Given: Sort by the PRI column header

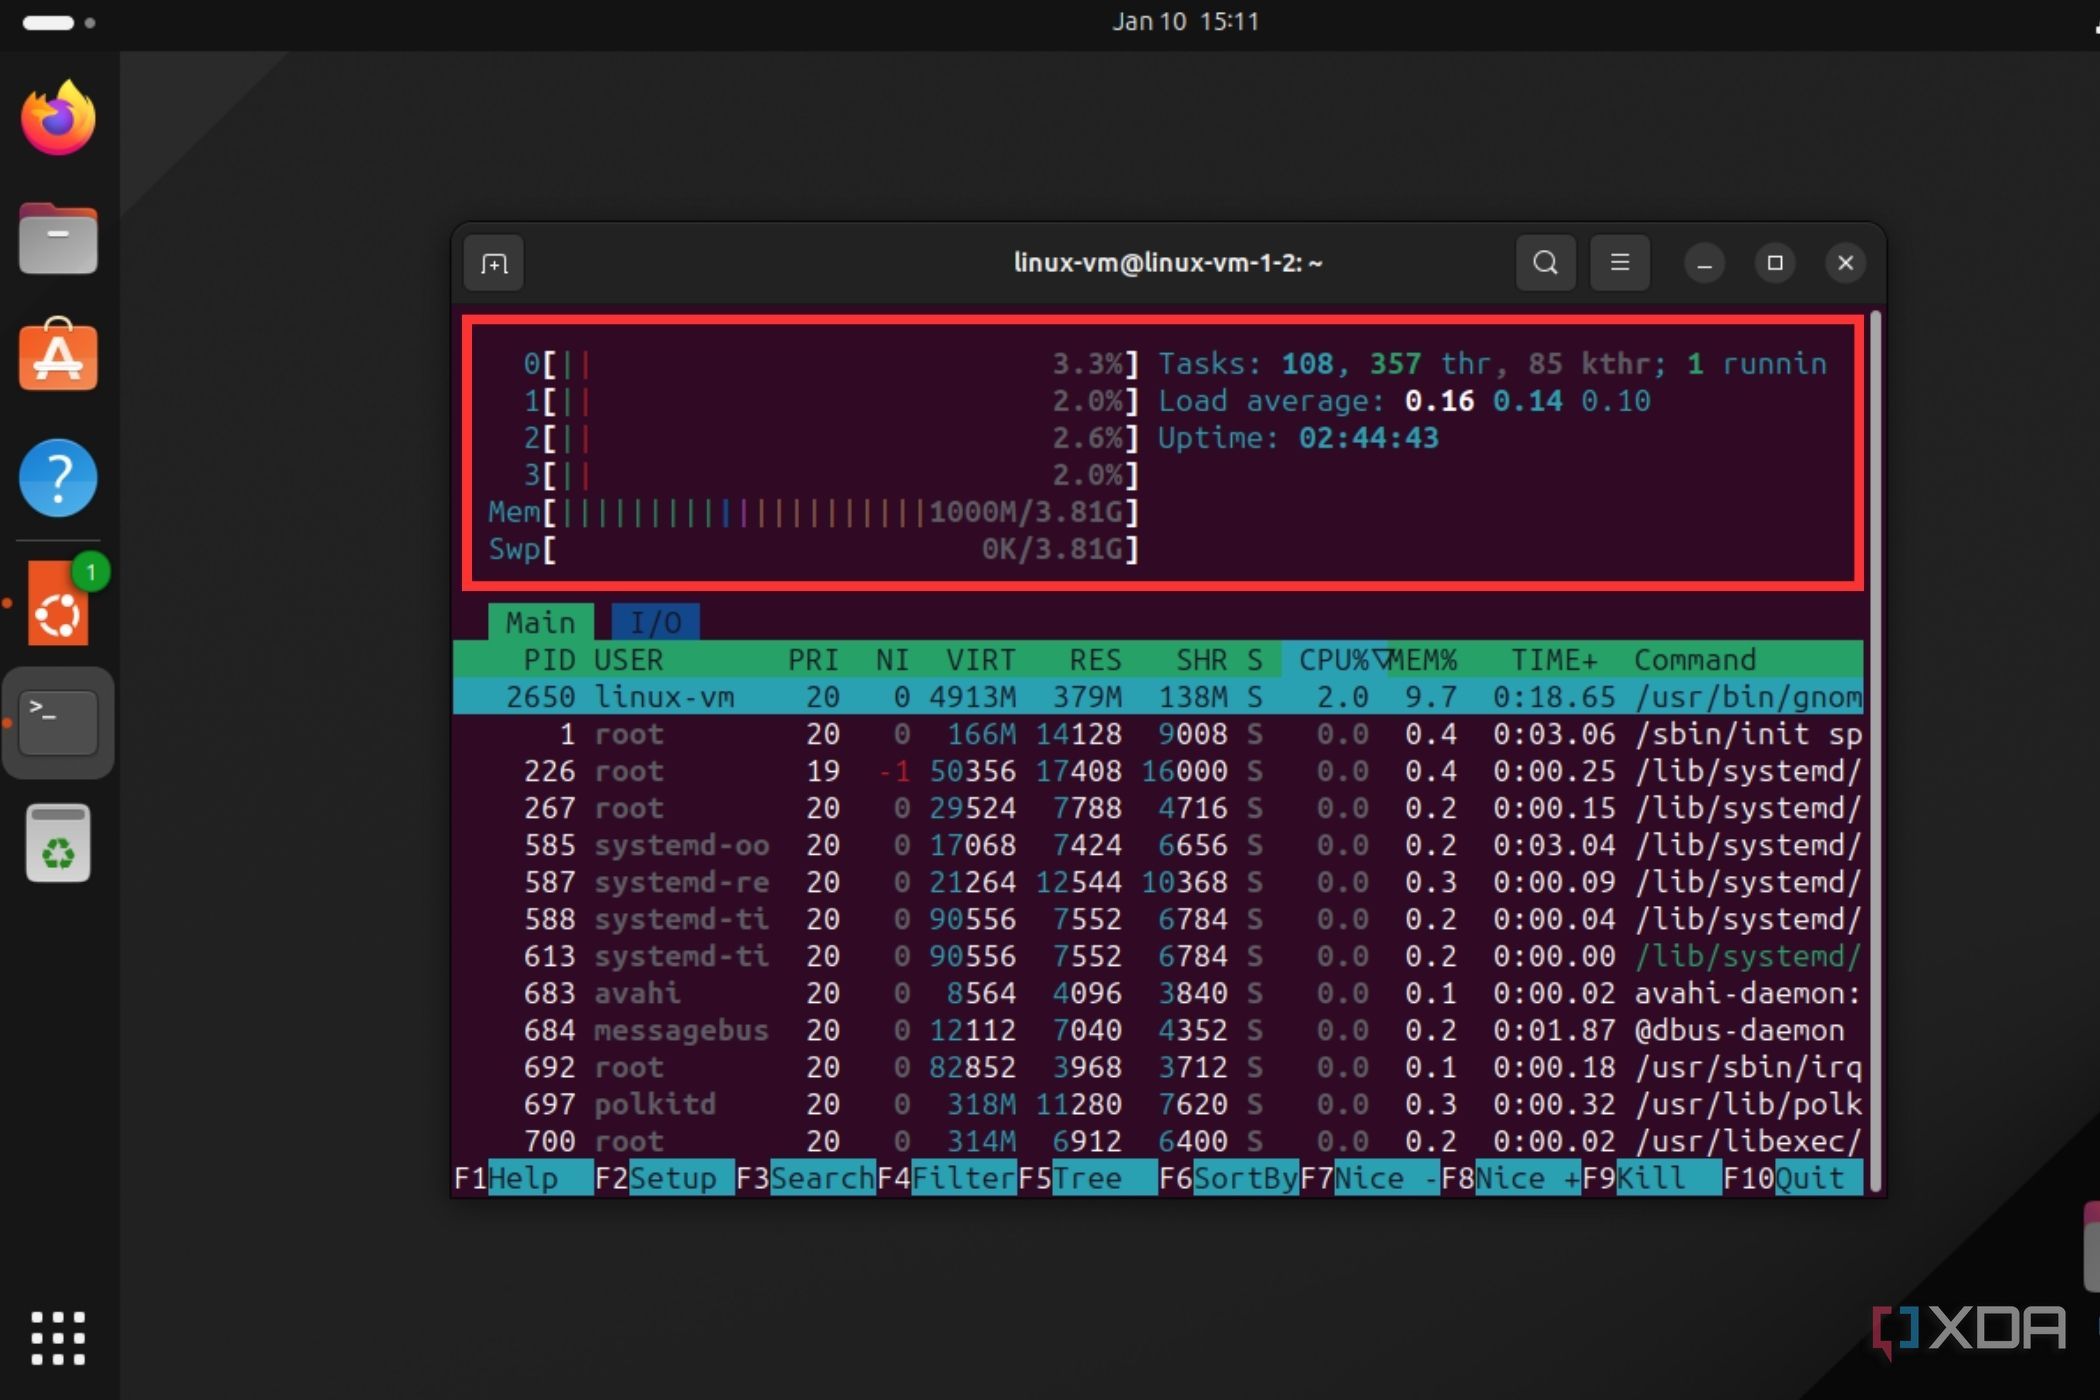Looking at the screenshot, I should [813, 660].
